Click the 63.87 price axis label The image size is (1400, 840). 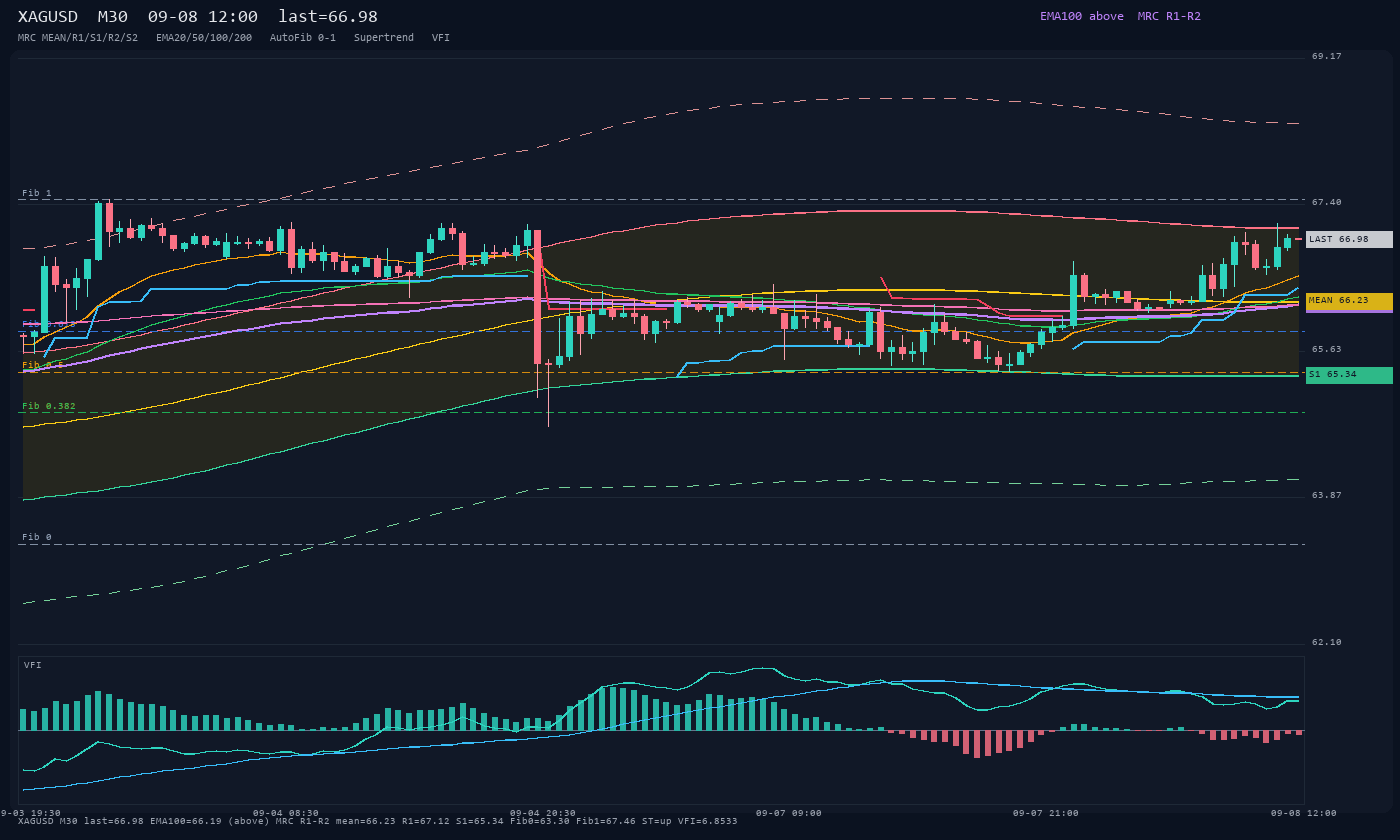coord(1327,495)
